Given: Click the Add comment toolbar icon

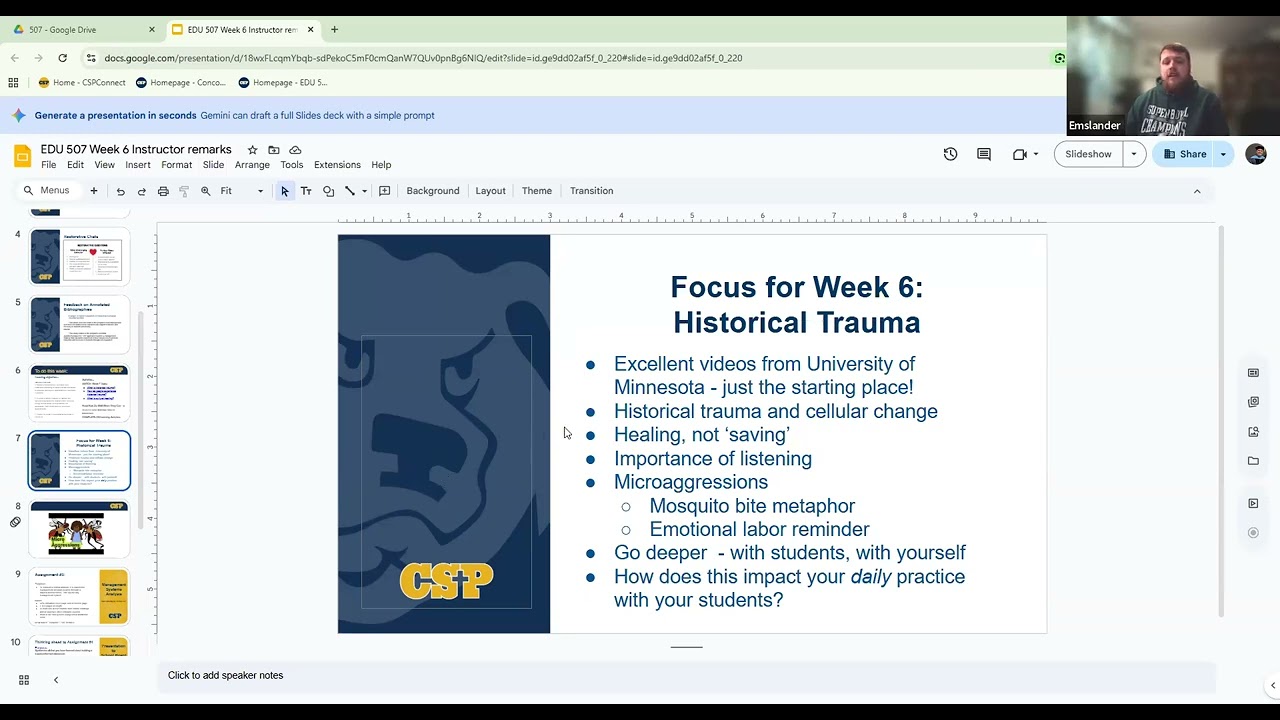Looking at the screenshot, I should point(384,191).
